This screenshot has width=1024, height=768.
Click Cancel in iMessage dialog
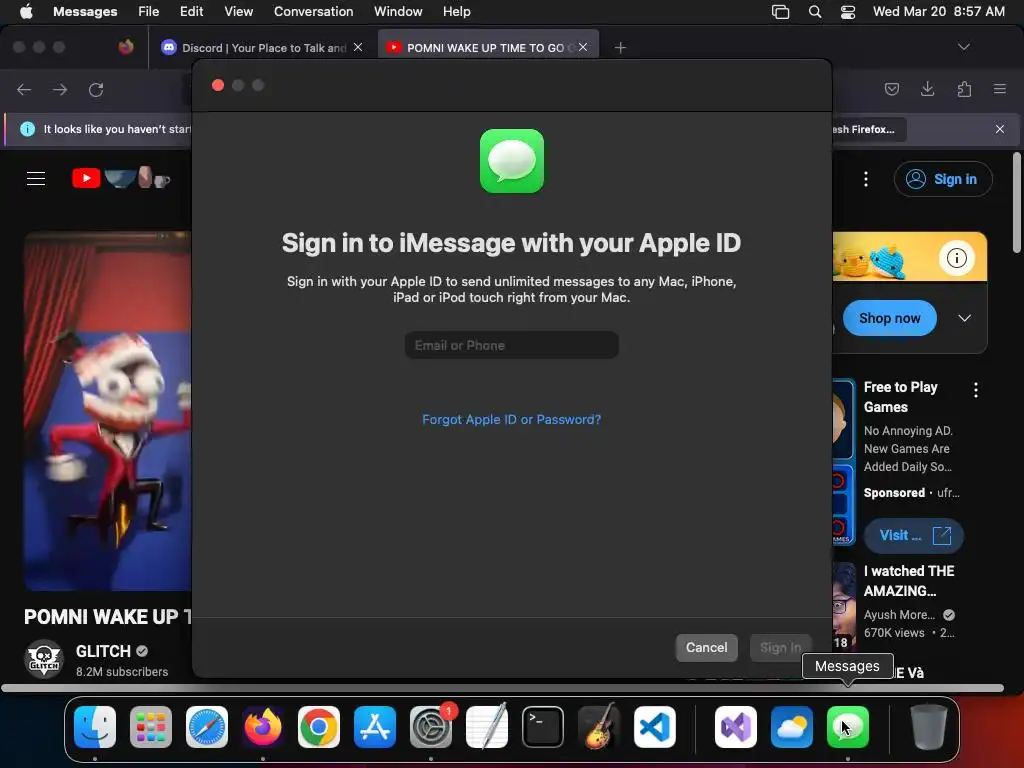point(707,648)
